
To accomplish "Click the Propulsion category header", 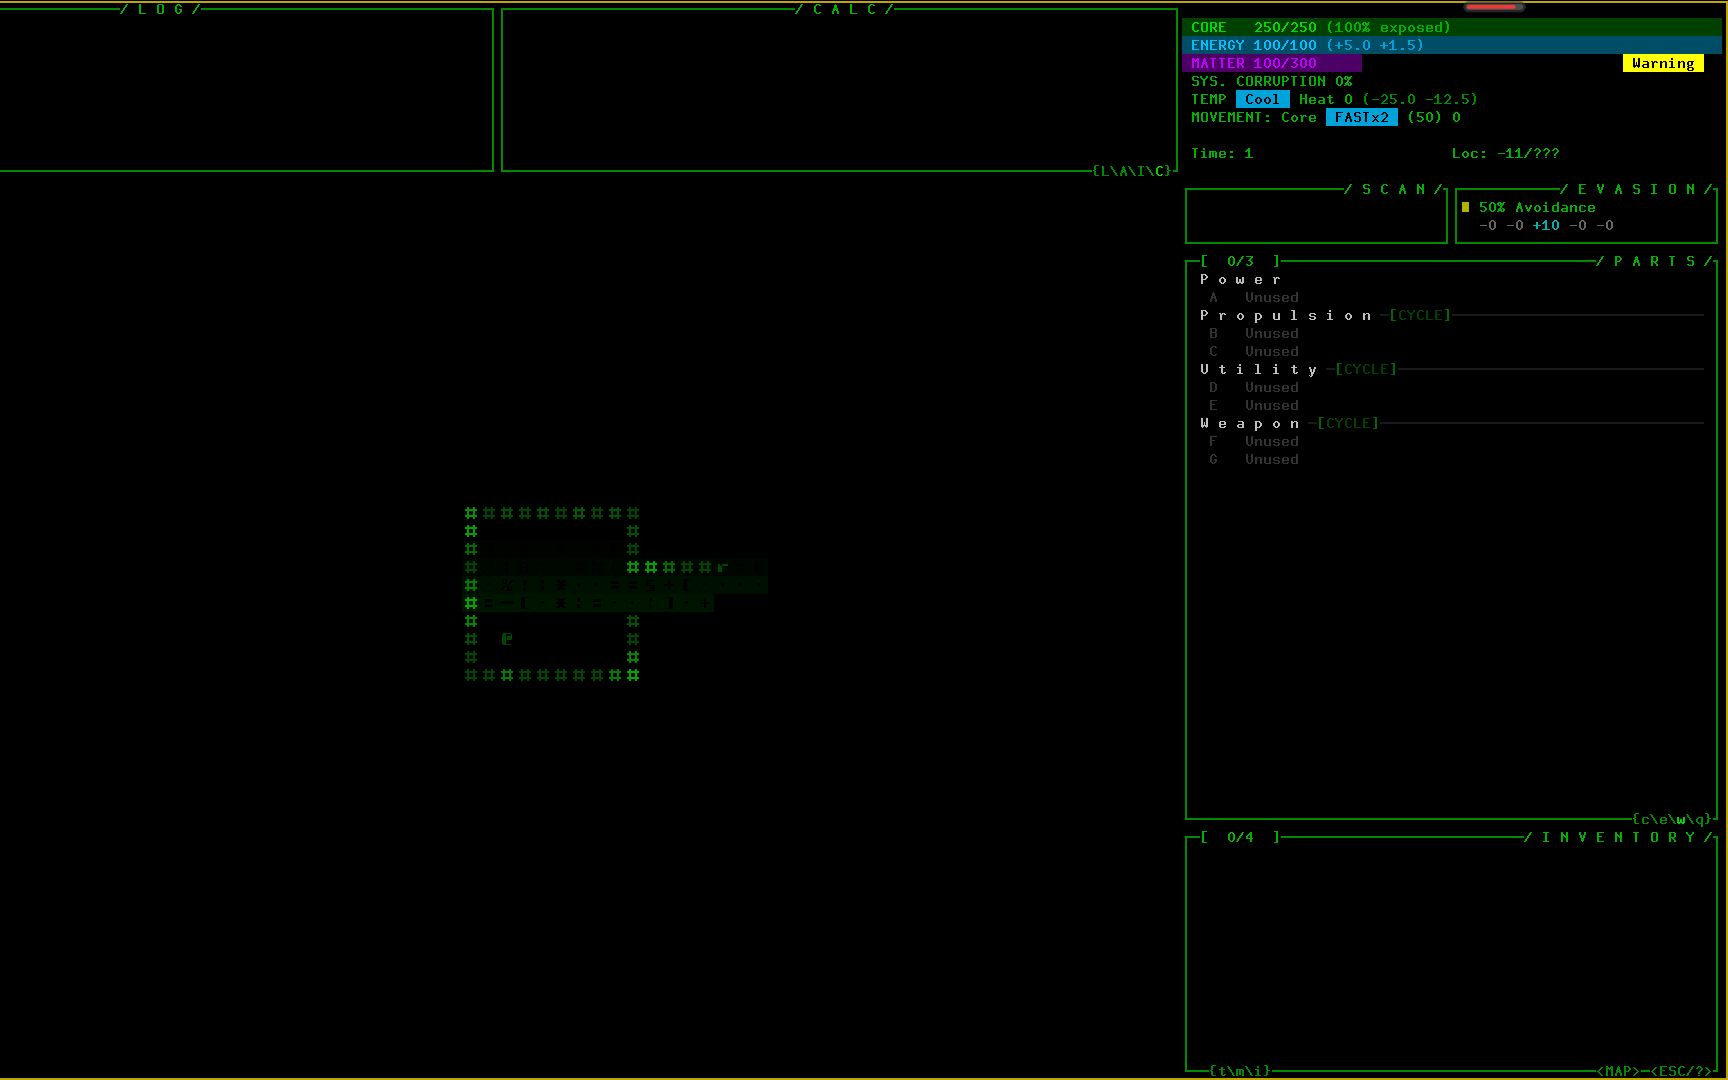I will 1285,315.
